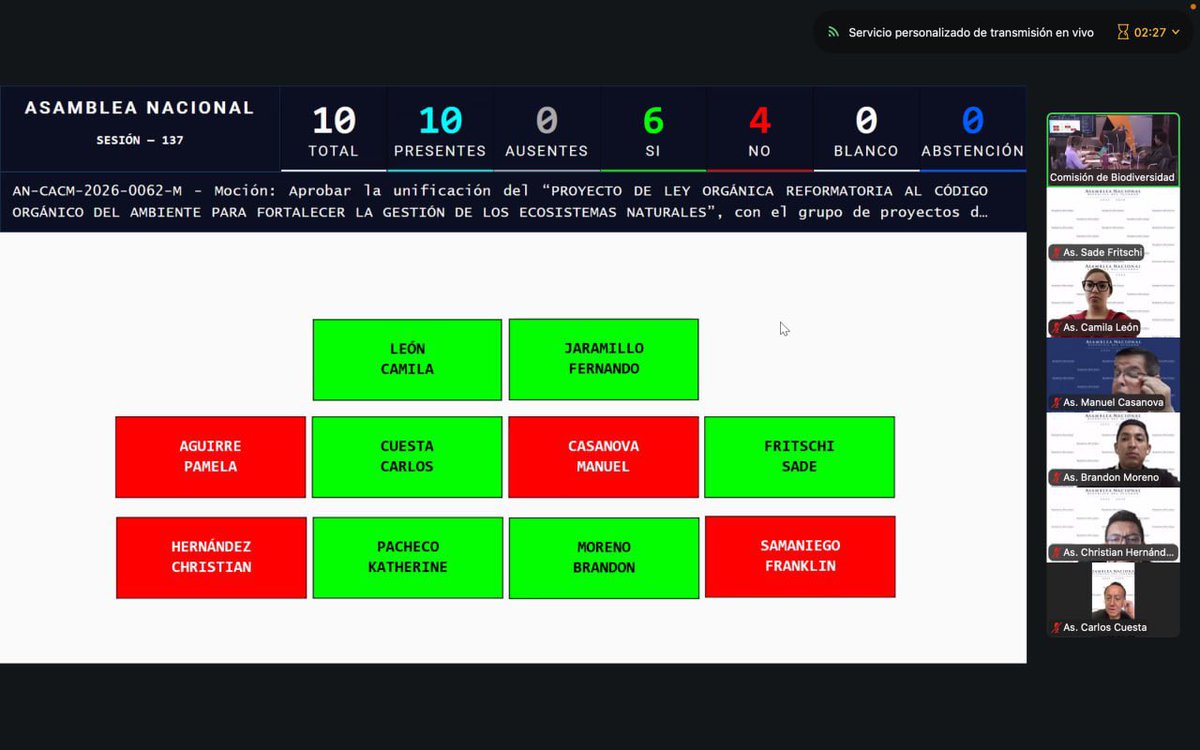Screen dimensions: 1200x750
Task: Click the red SAMANIEGO FRANKLIN vote card
Action: coord(800,557)
